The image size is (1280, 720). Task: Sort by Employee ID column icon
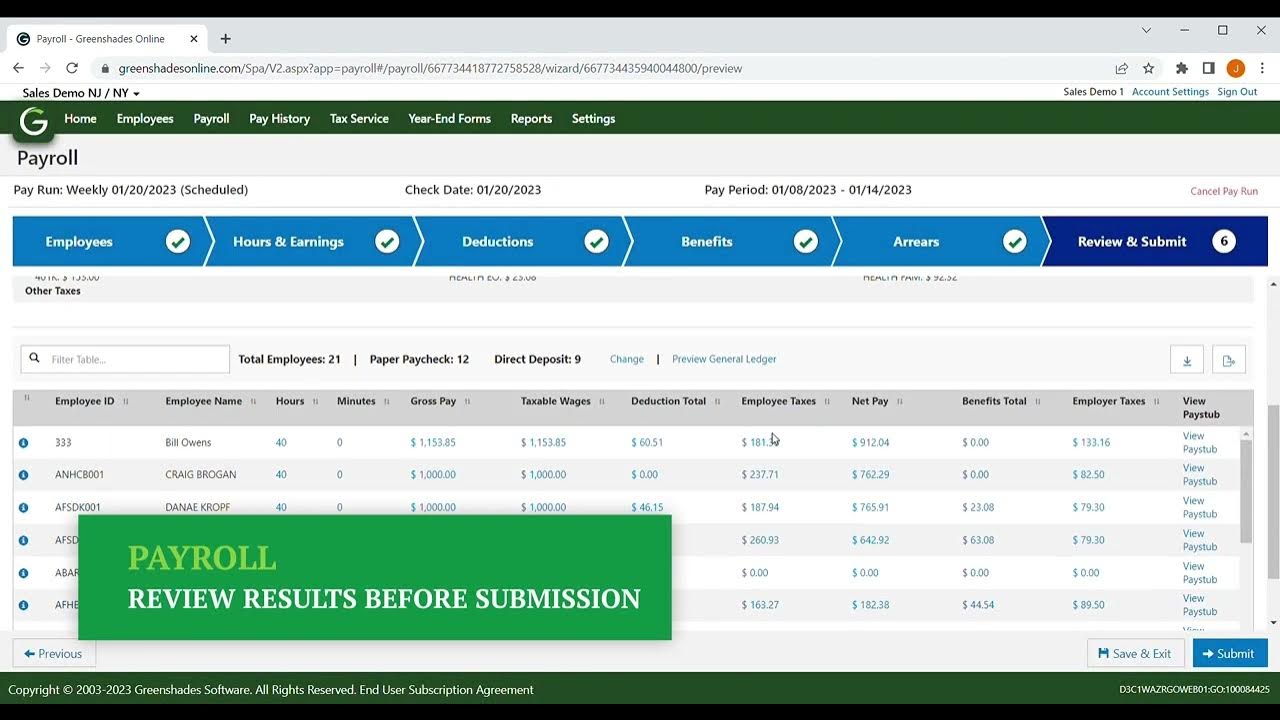pos(125,402)
